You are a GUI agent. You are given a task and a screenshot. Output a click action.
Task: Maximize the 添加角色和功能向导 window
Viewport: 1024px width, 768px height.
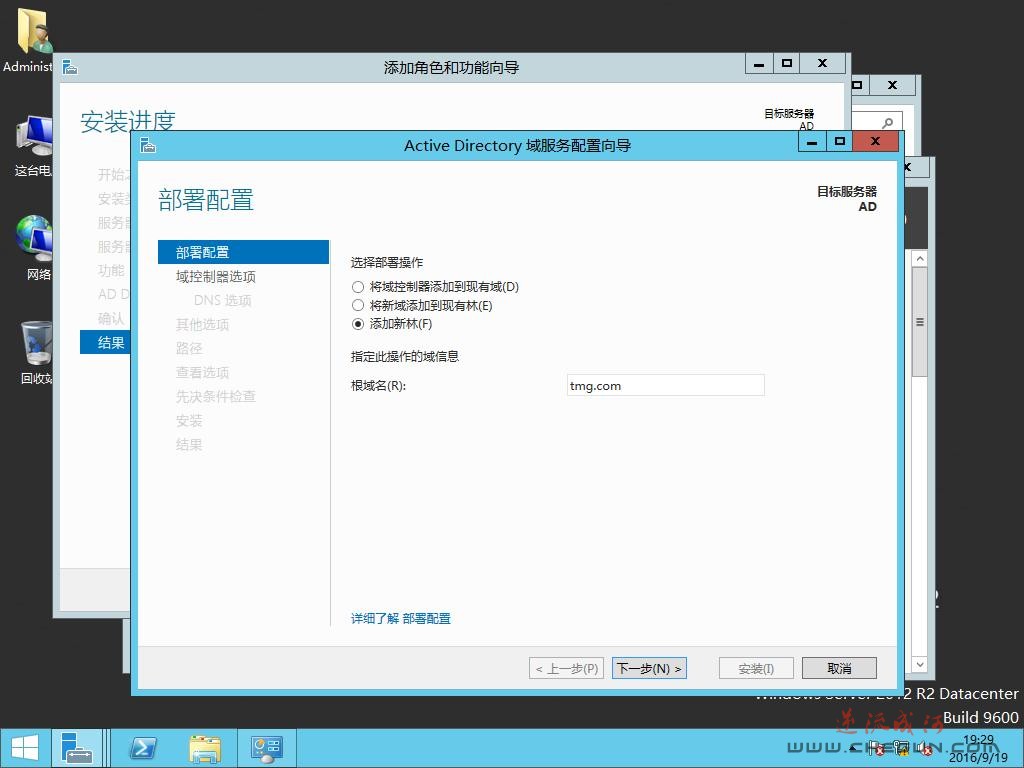coord(787,63)
